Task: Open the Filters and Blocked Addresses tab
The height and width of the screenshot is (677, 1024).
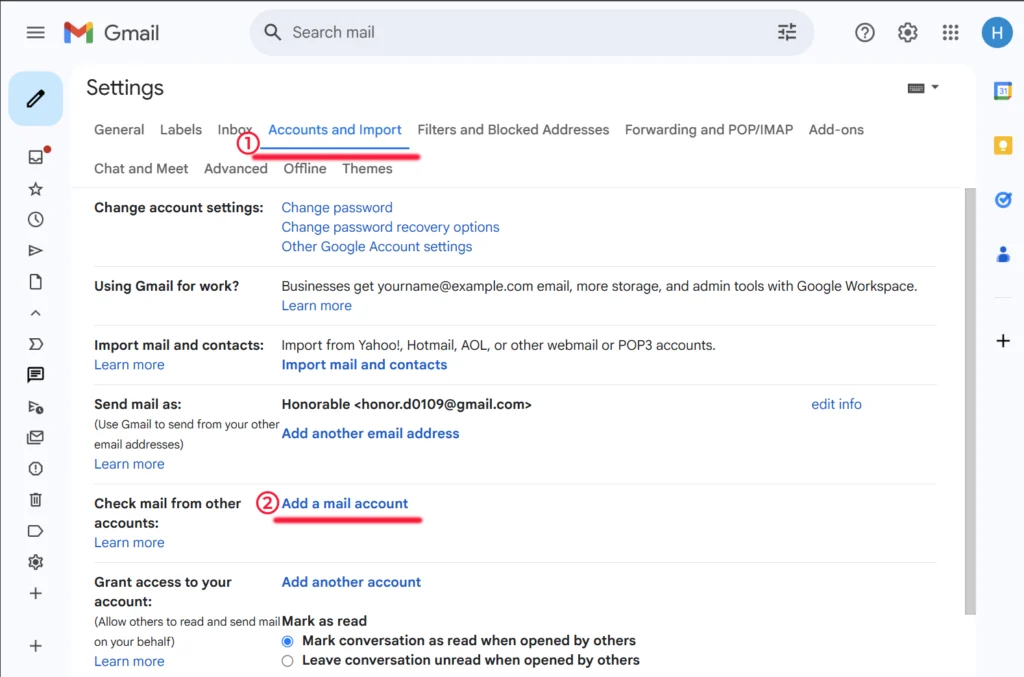Action: [513, 130]
